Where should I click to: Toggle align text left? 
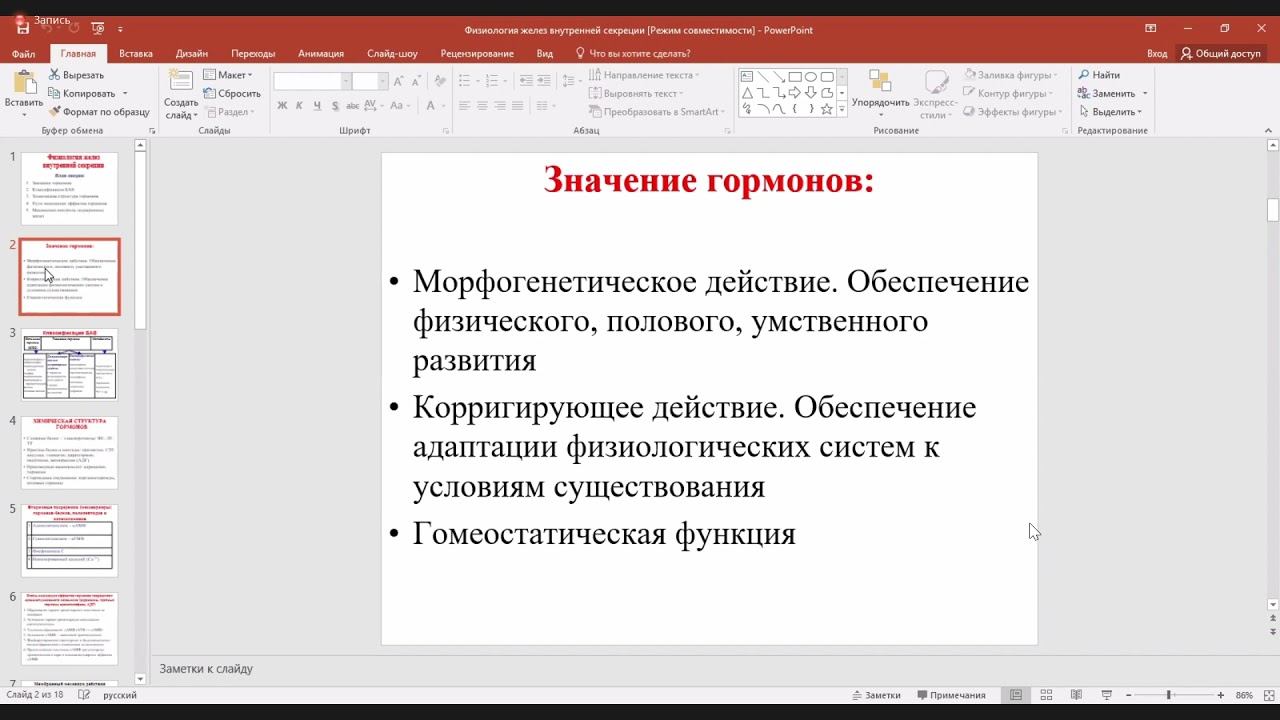tap(464, 105)
